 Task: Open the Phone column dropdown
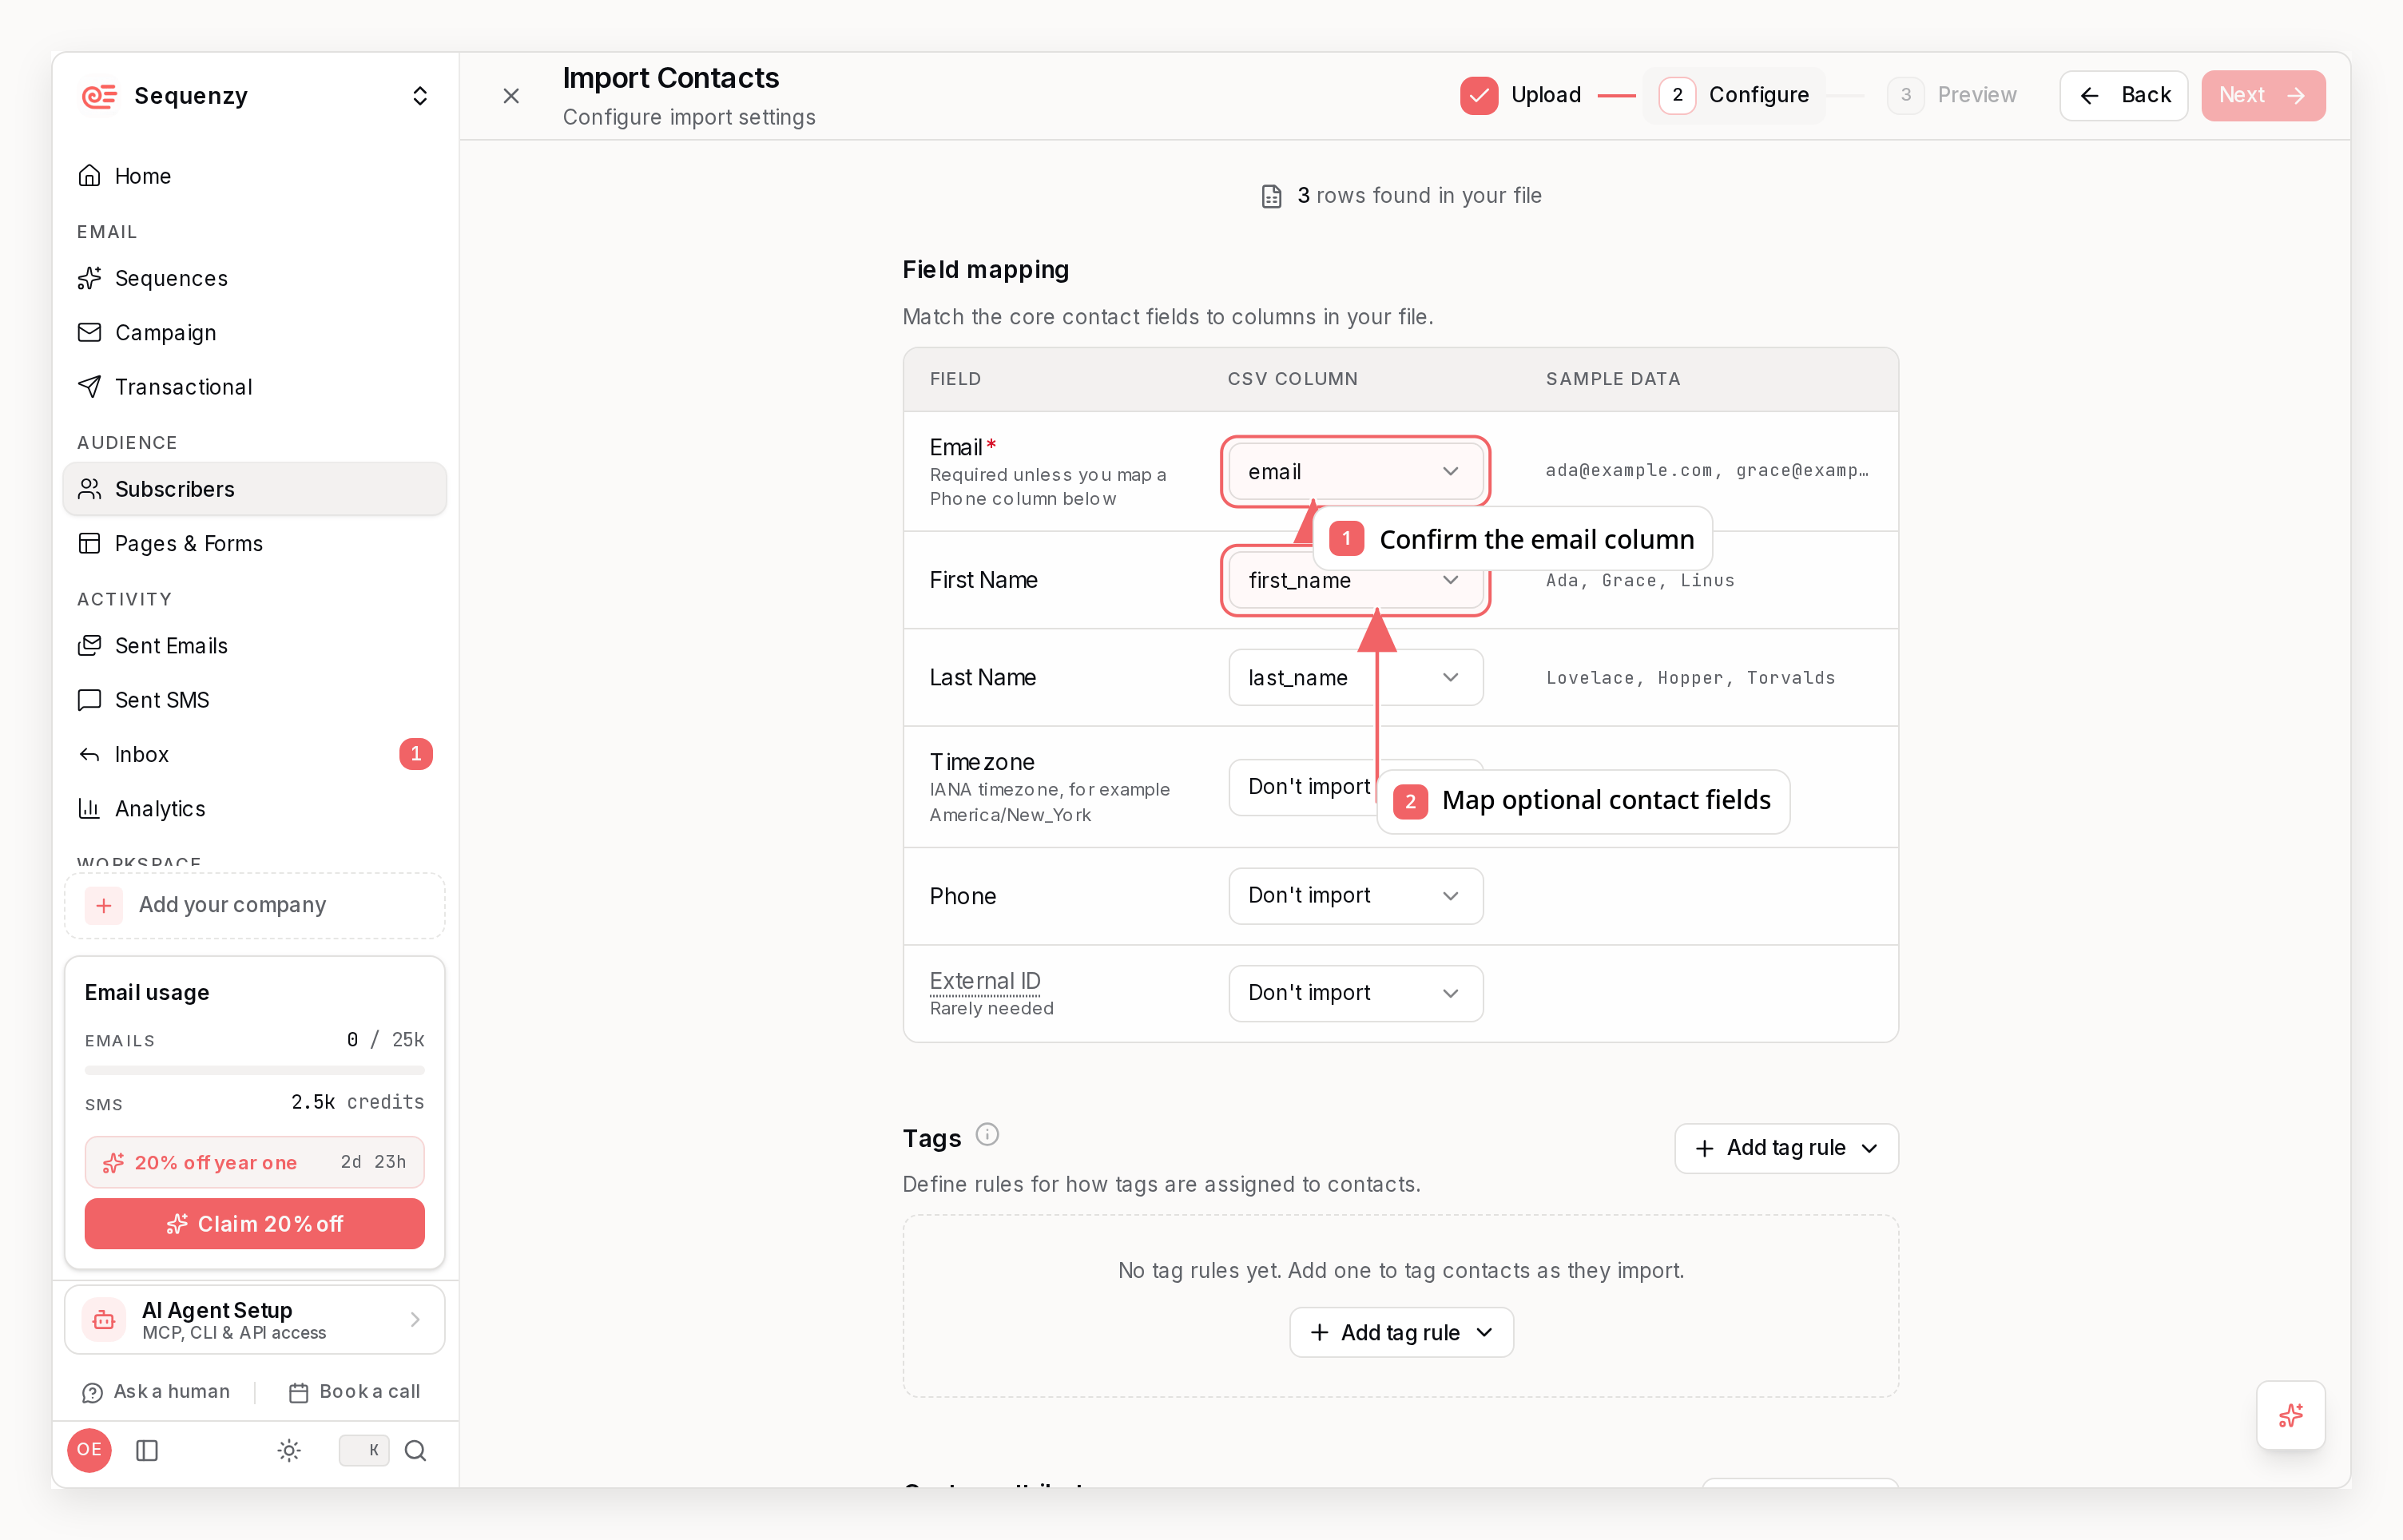[x=1355, y=895]
